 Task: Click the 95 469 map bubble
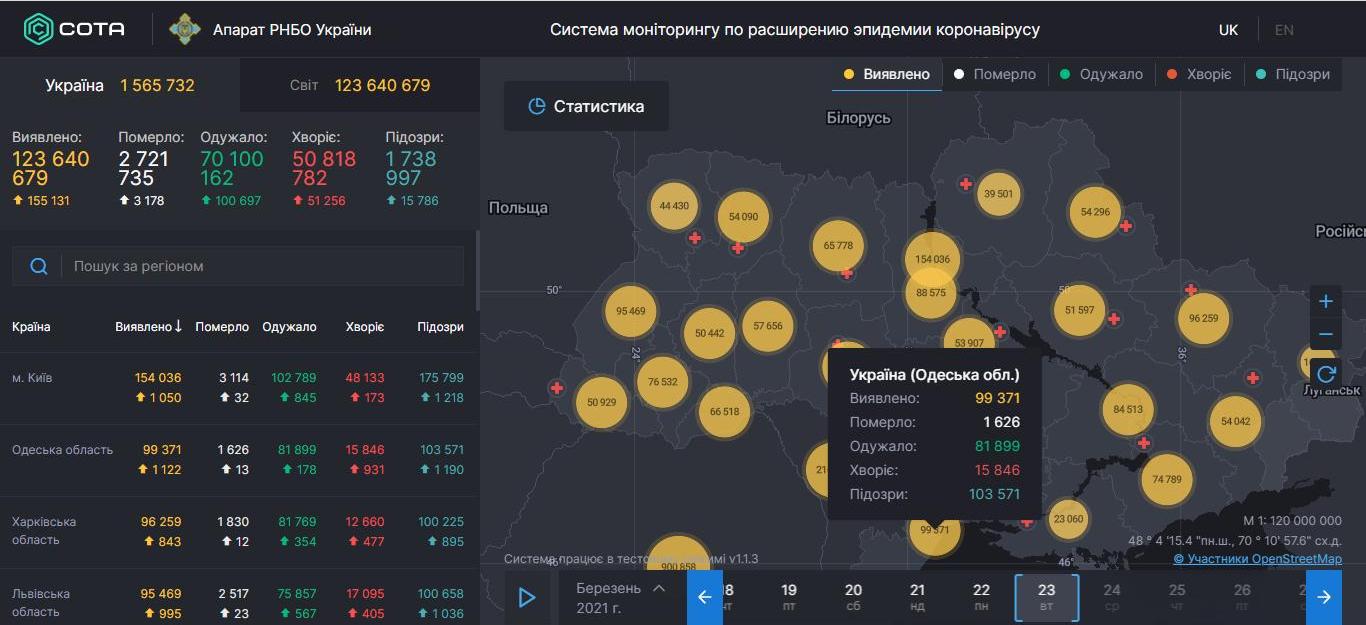click(630, 311)
